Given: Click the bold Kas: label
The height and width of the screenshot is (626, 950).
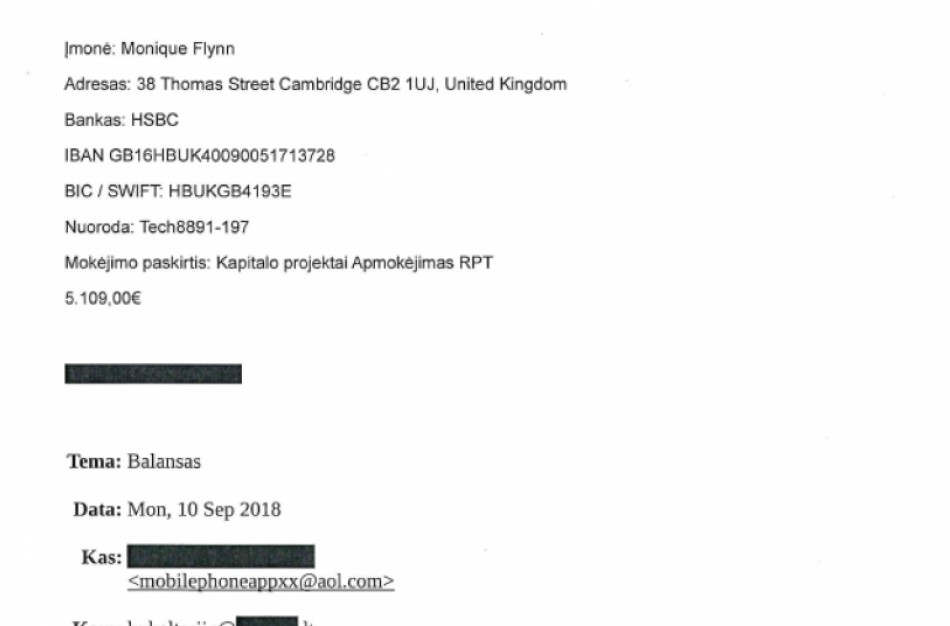Looking at the screenshot, I should point(102,557).
